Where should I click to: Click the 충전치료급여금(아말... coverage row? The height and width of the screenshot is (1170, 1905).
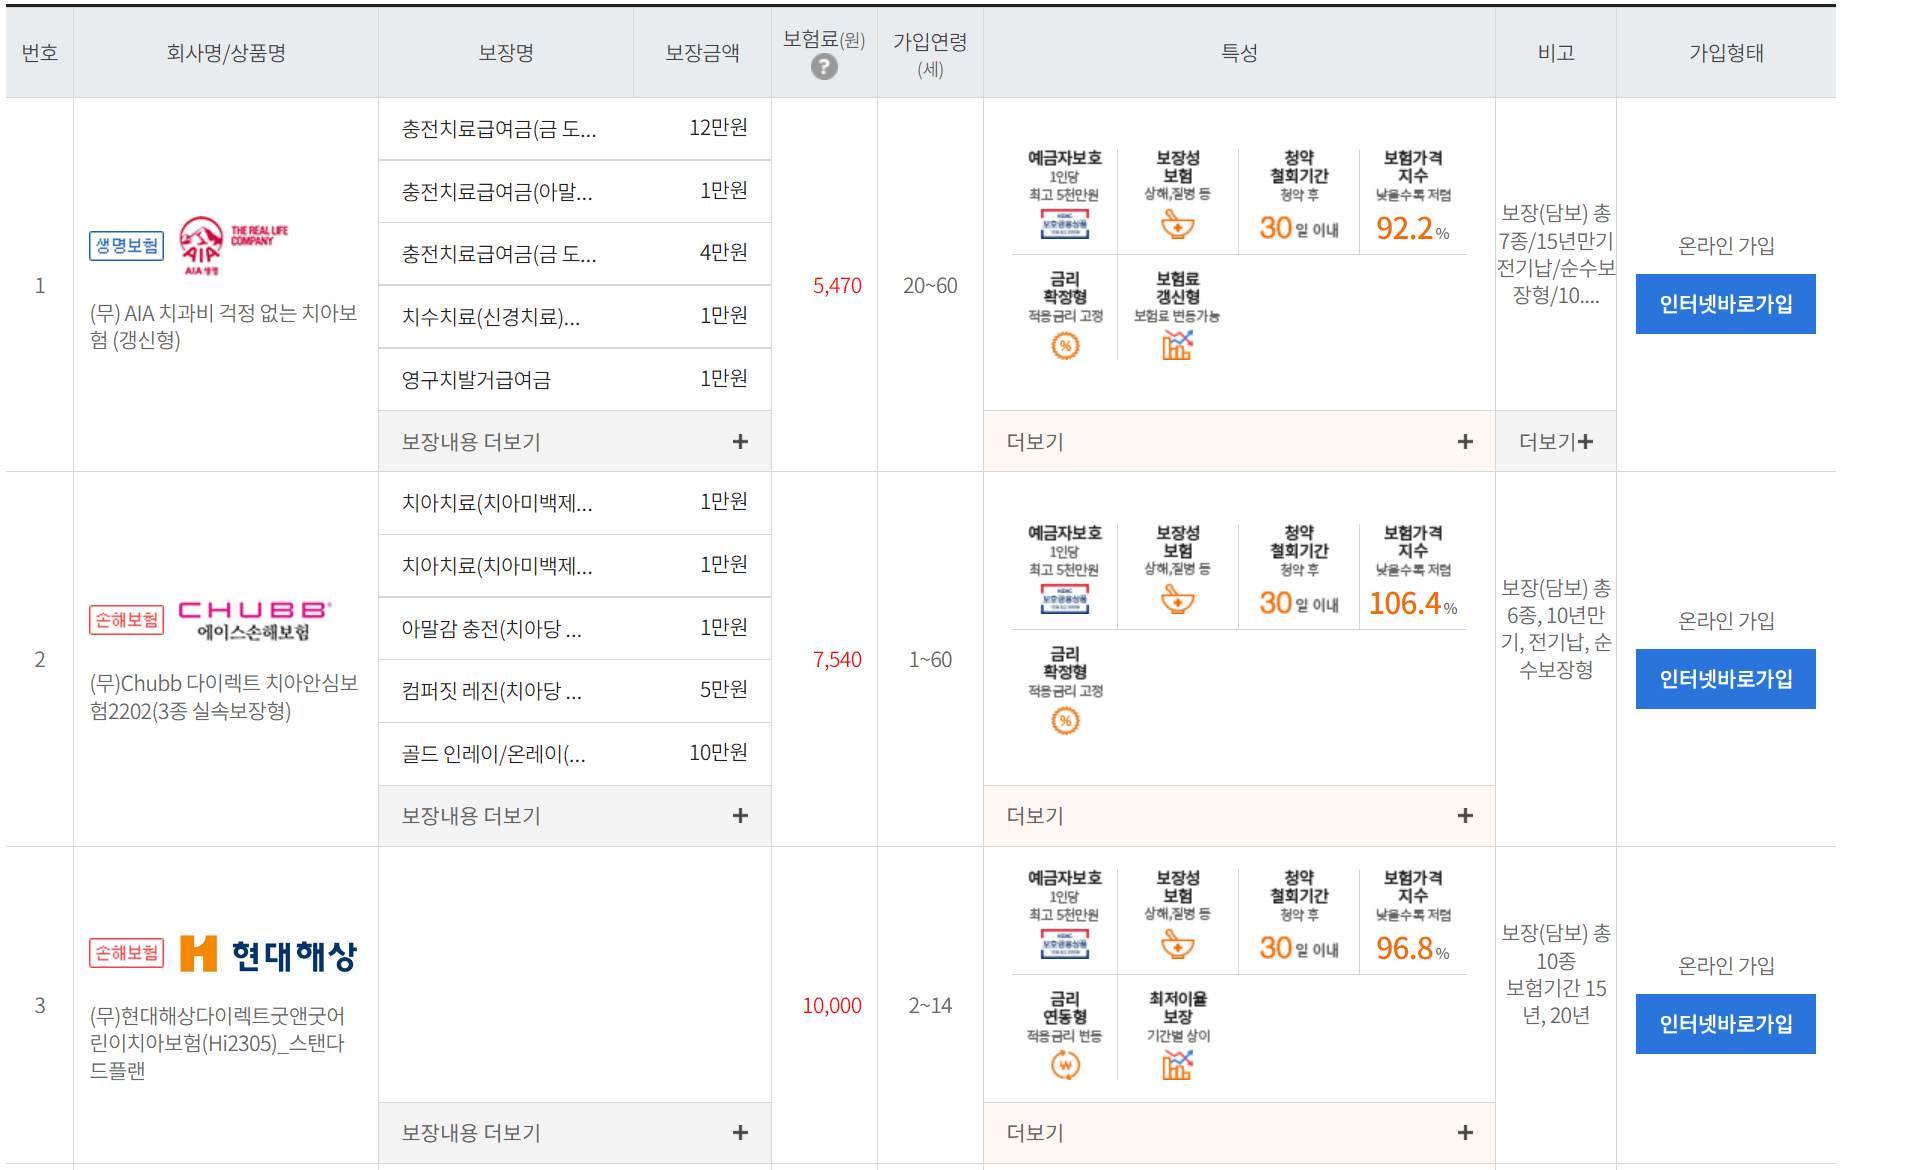(574, 191)
